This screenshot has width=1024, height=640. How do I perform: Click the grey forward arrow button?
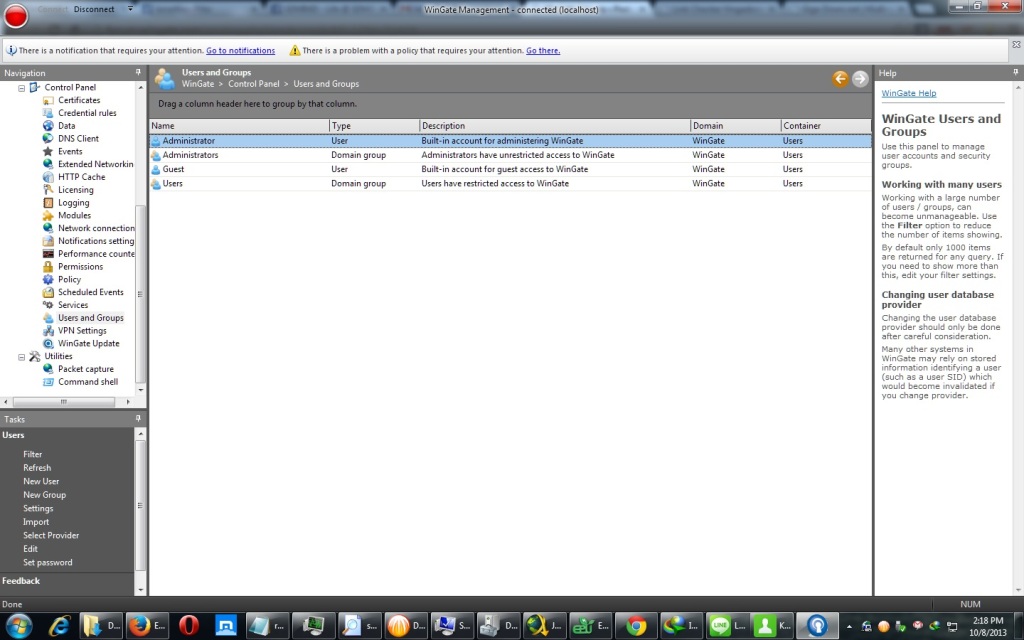click(x=860, y=78)
